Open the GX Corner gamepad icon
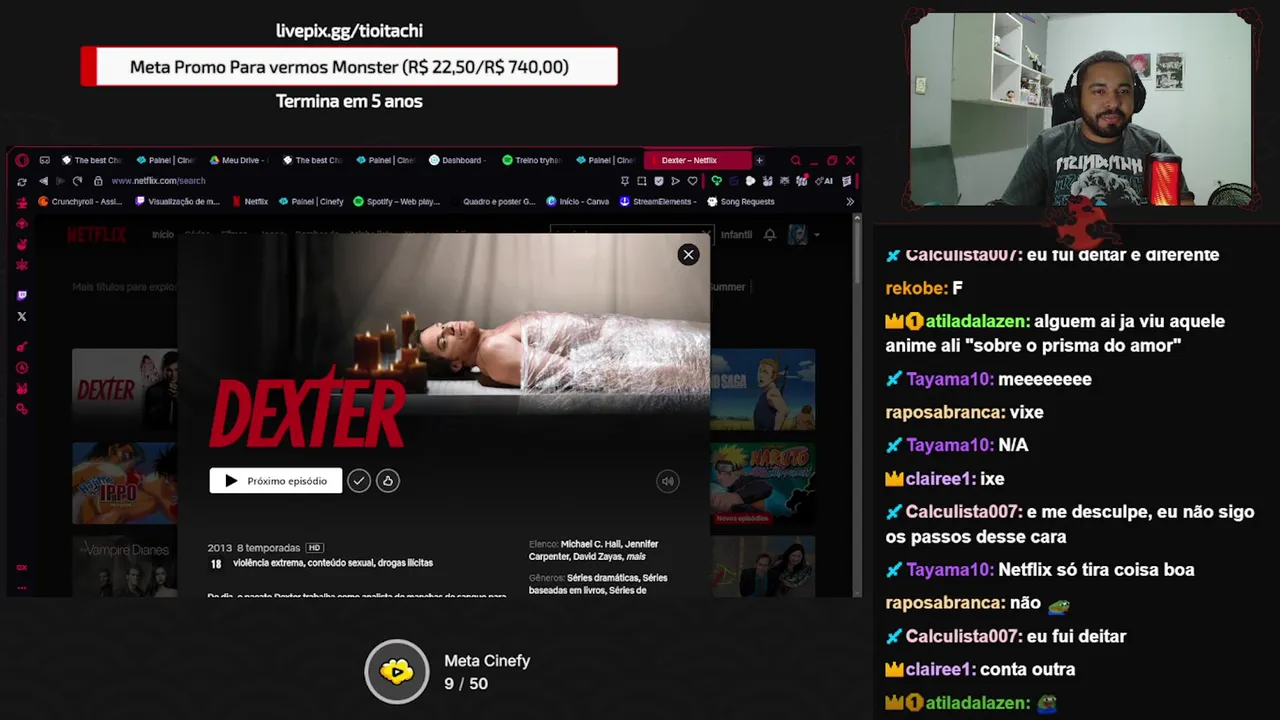Image resolution: width=1280 pixels, height=720 pixels. tap(45, 160)
